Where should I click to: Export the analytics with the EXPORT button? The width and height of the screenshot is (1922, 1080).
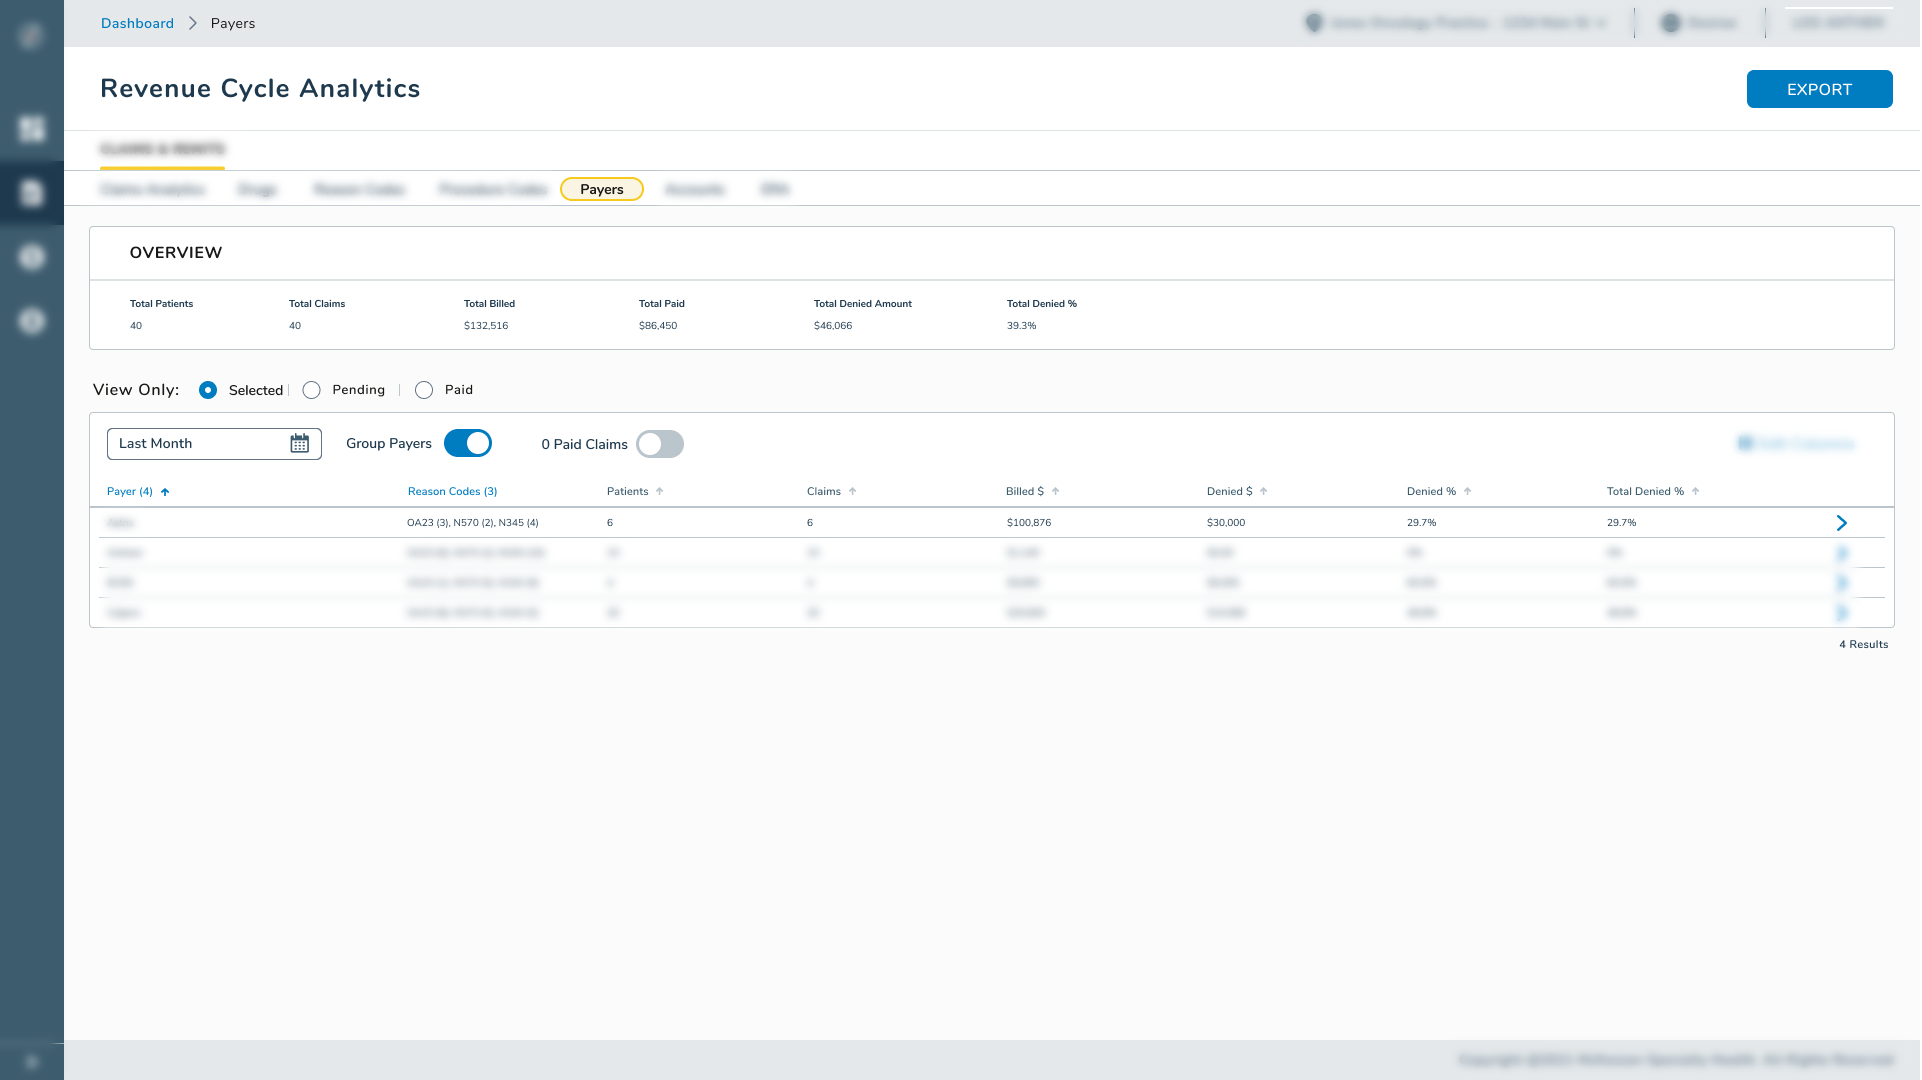1819,89
